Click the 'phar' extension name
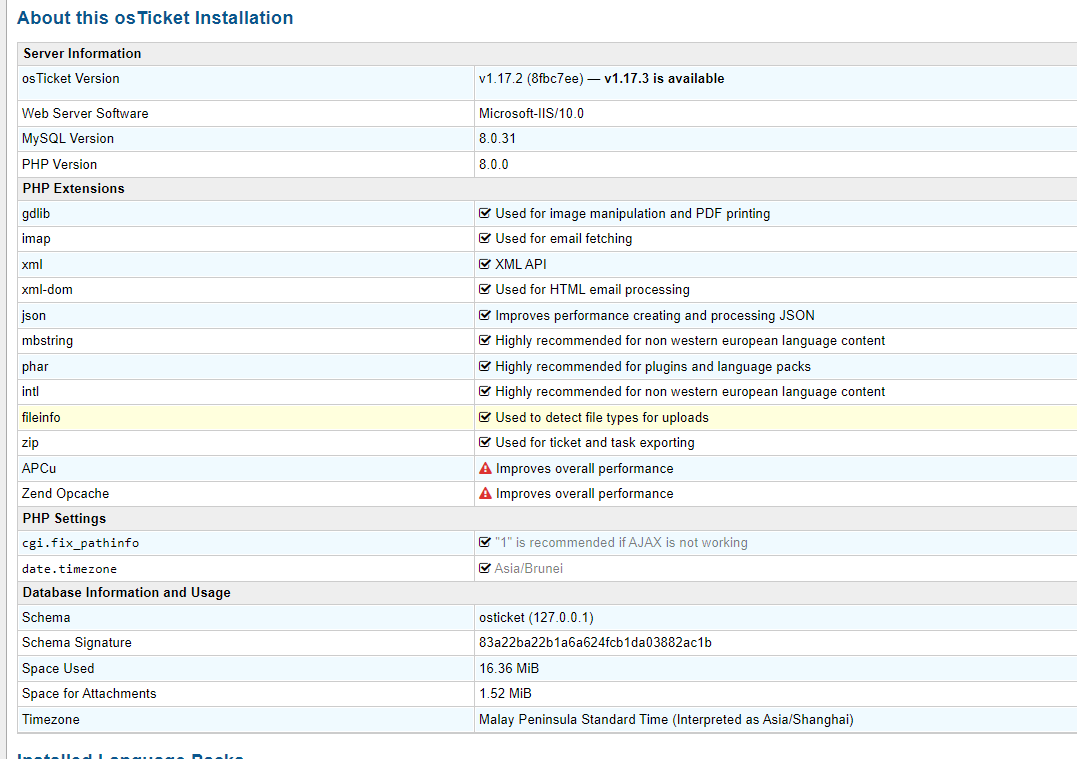 click(35, 366)
